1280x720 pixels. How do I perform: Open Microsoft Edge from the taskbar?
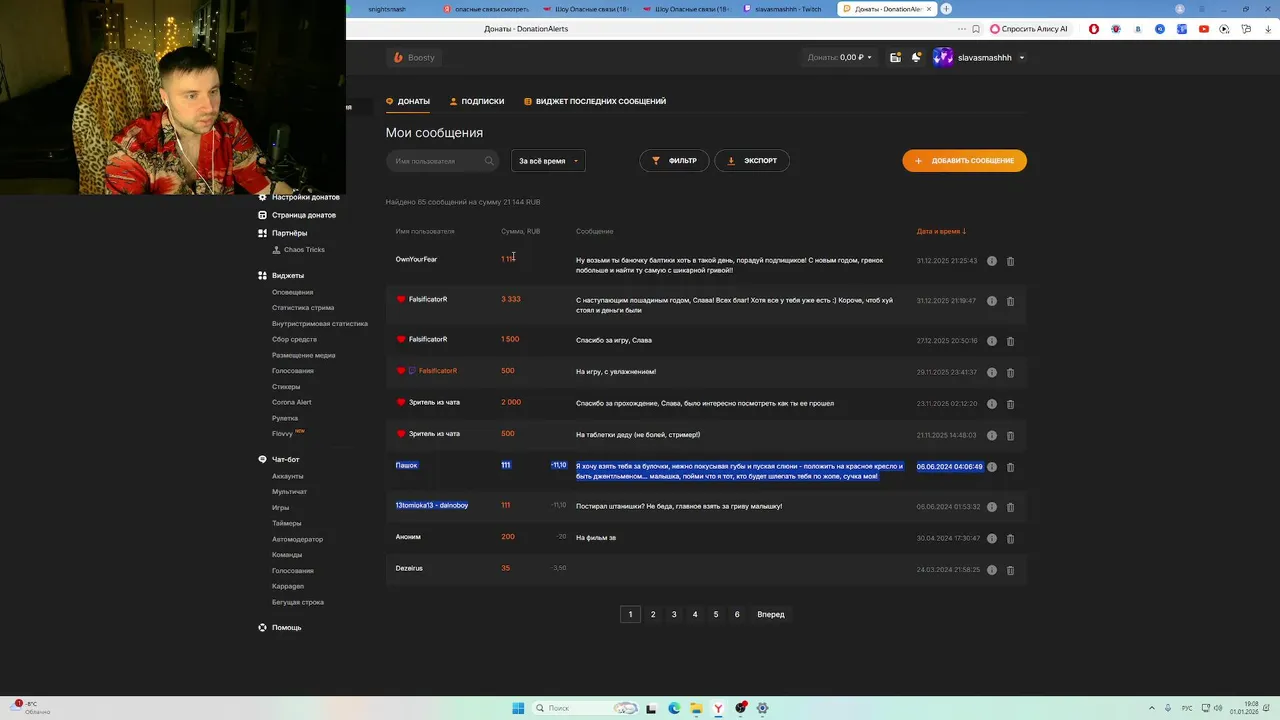674,708
